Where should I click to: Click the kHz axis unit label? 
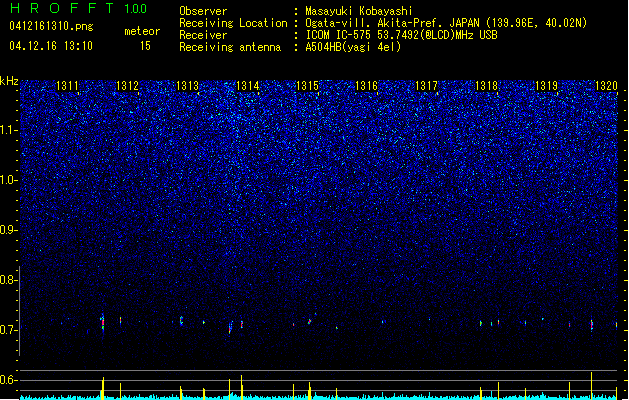tap(9, 81)
